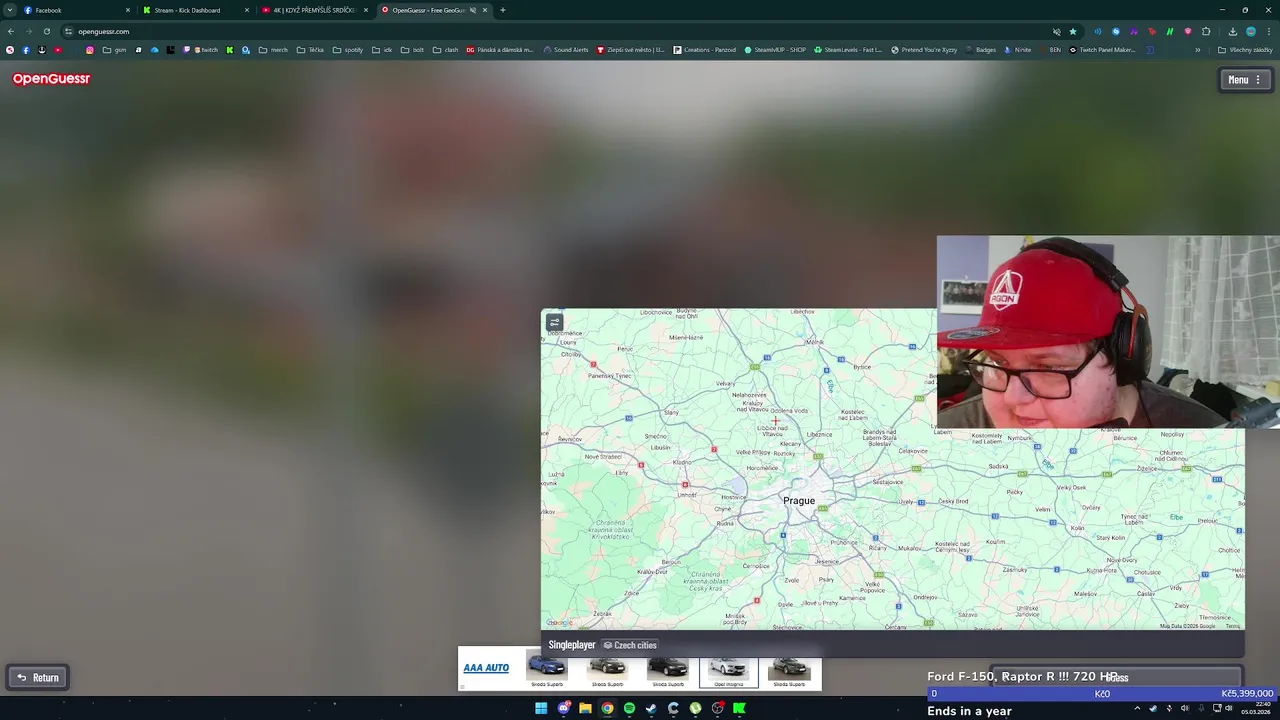Click the Czech cities map tag
This screenshot has width=1280, height=720.
630,645
